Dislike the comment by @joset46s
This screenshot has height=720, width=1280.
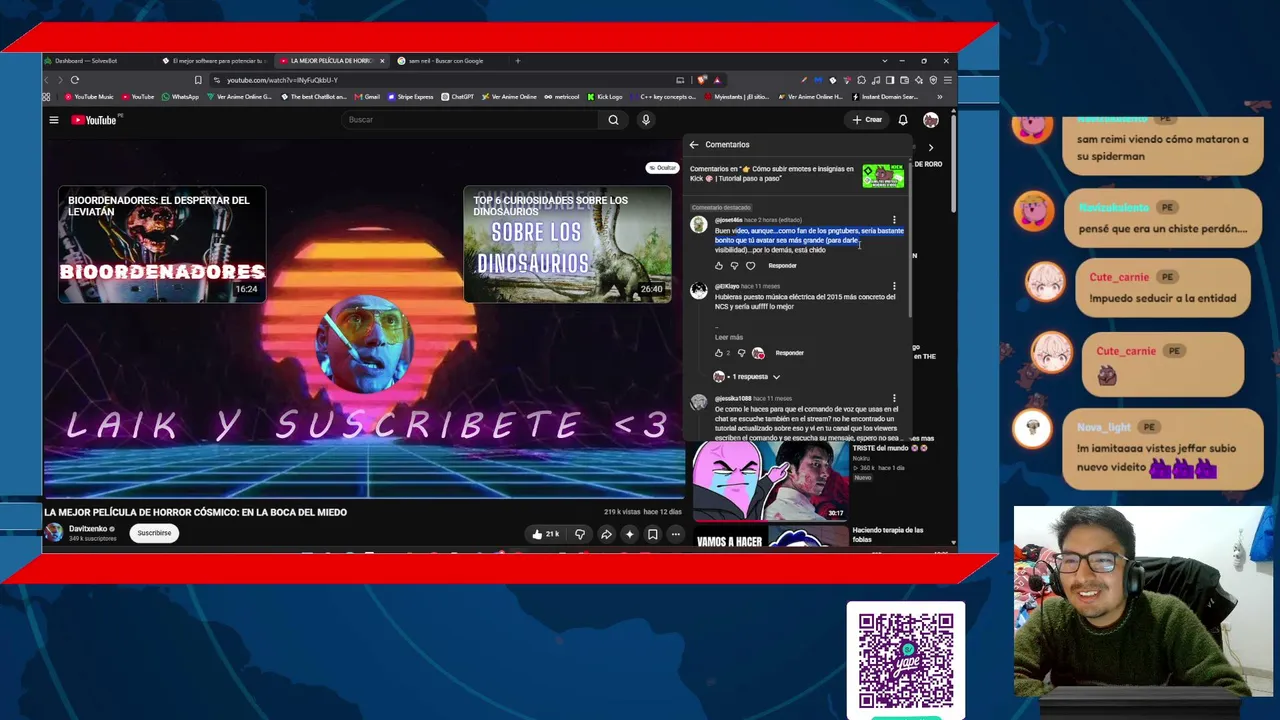tap(734, 266)
